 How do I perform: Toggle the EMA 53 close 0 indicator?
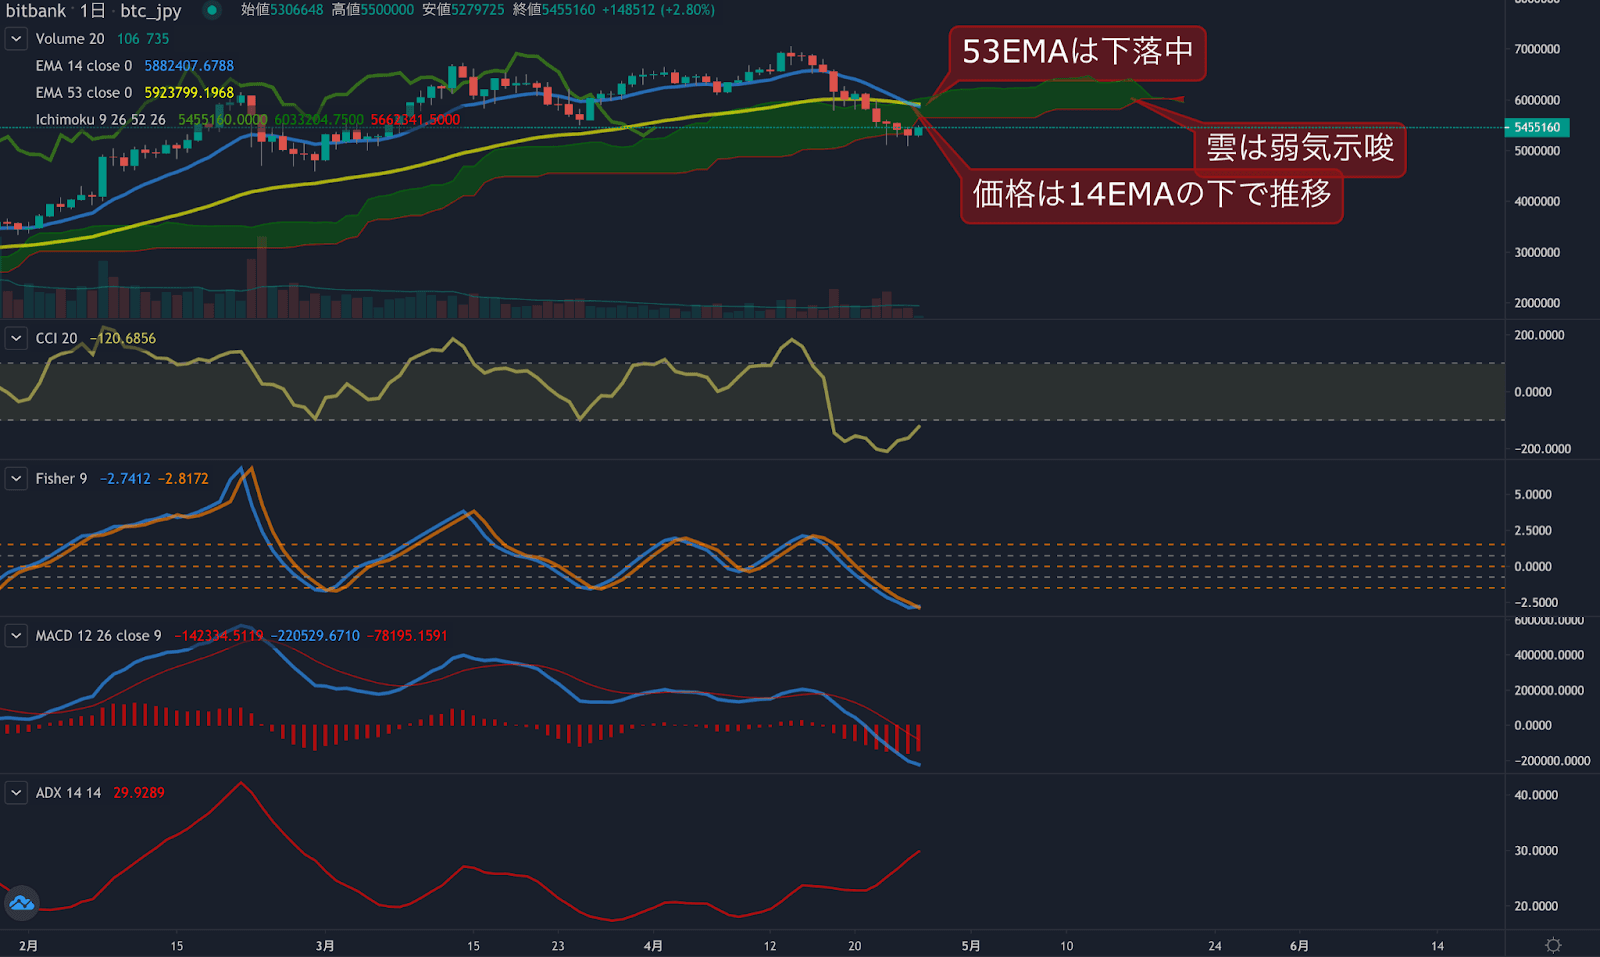86,91
